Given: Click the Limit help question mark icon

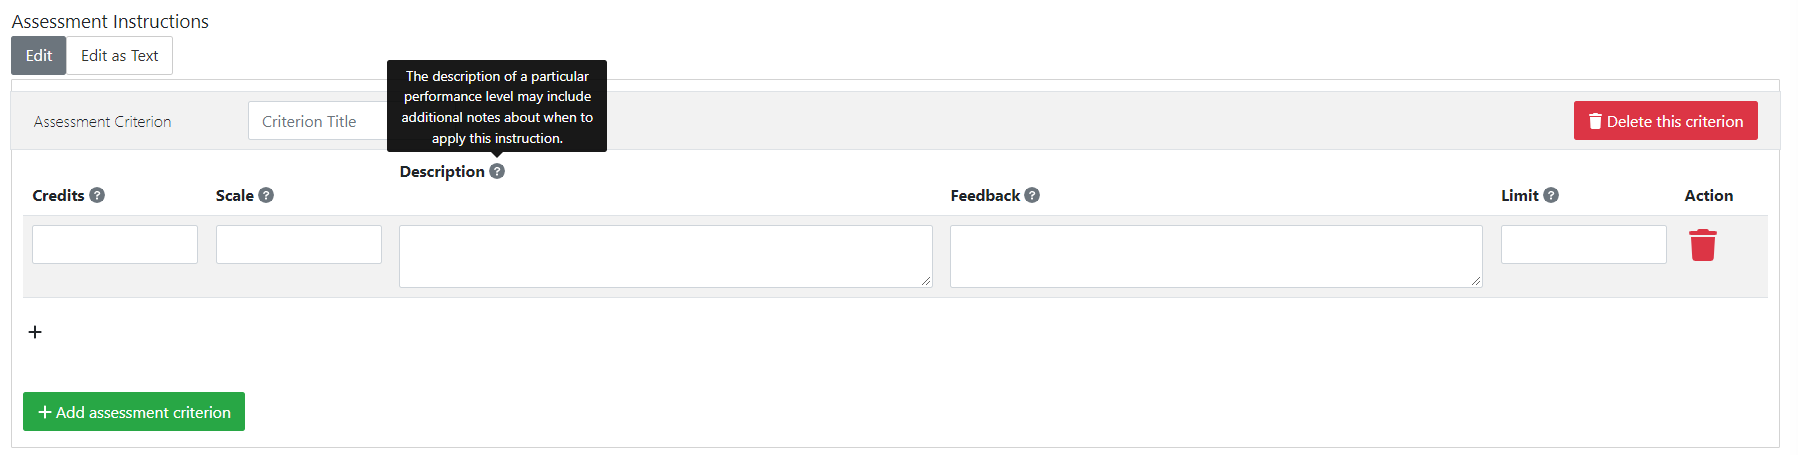Looking at the screenshot, I should (1551, 195).
